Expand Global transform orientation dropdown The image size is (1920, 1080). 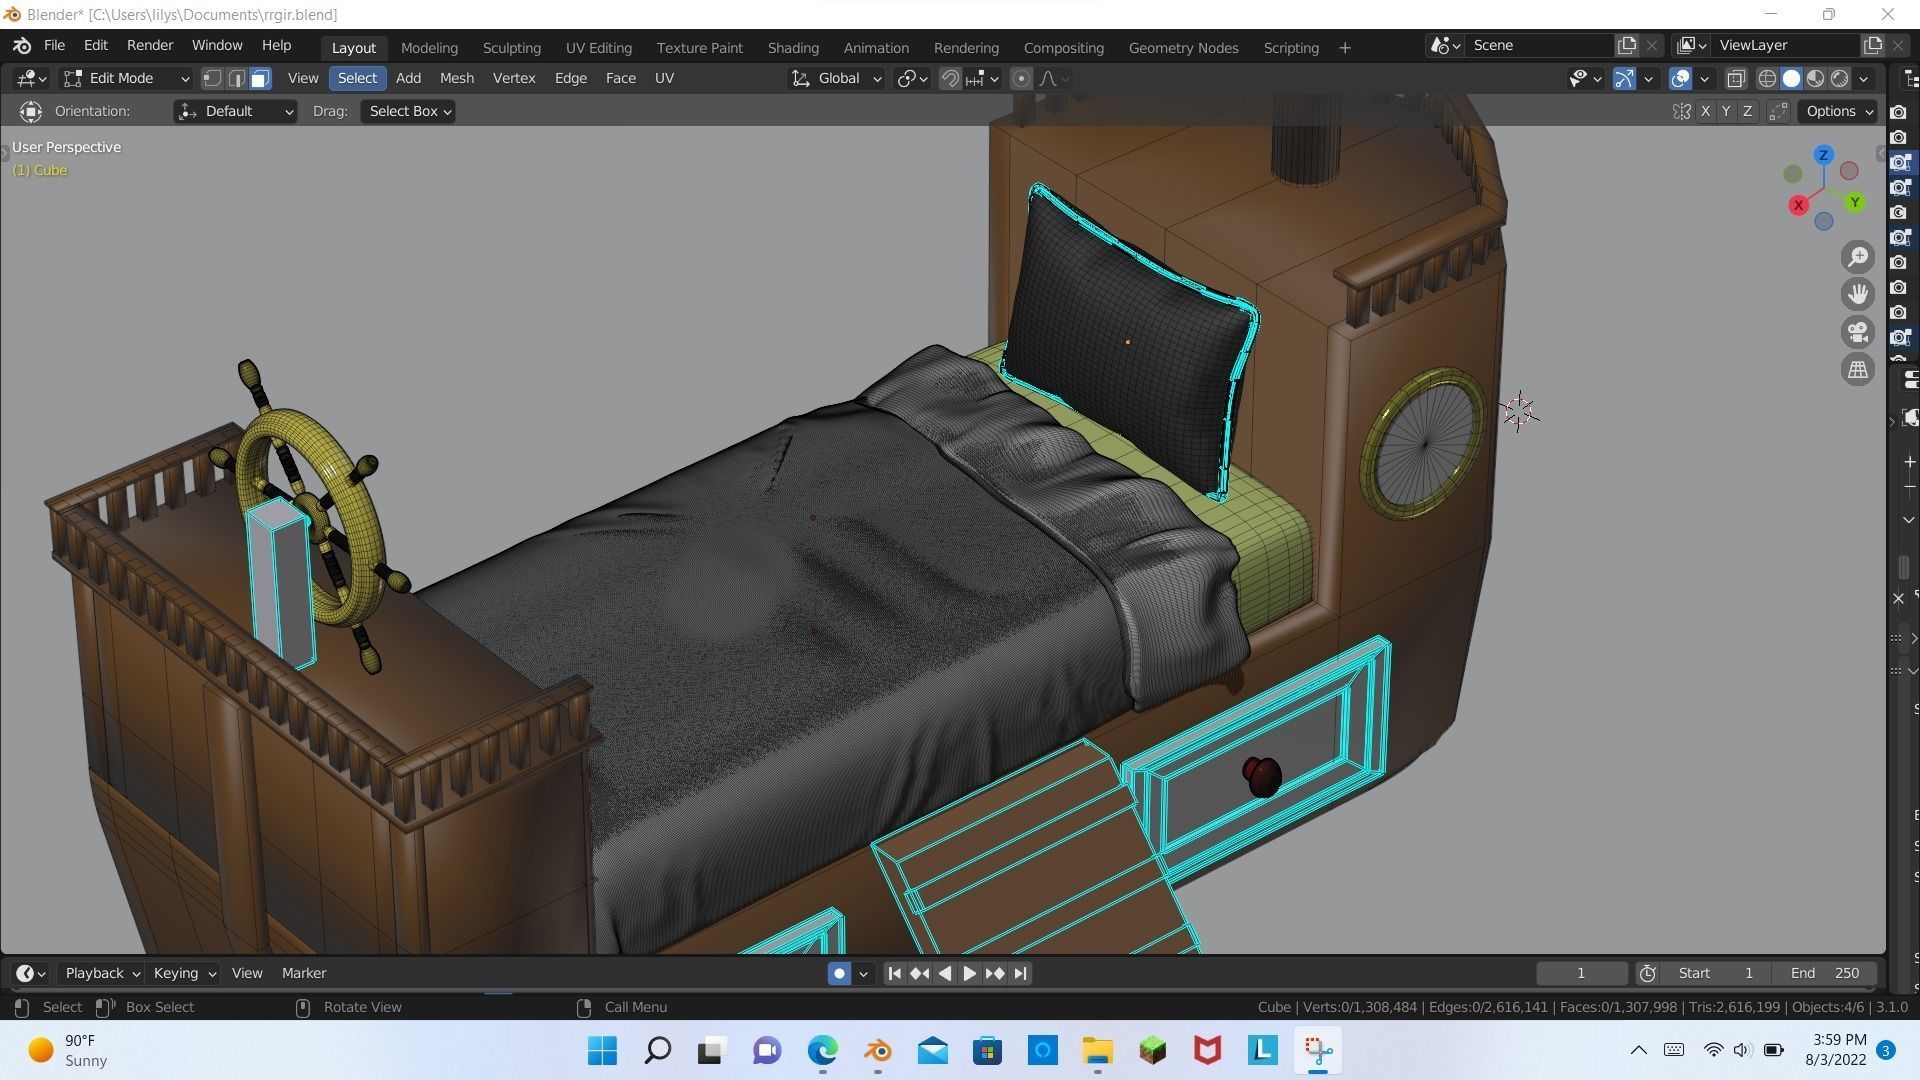(x=837, y=78)
